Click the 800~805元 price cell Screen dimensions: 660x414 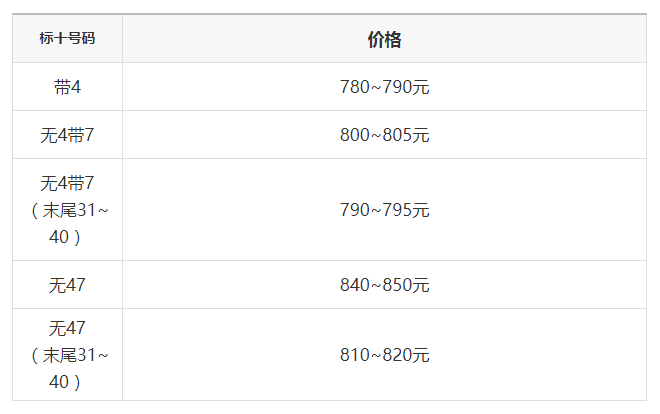pos(384,135)
